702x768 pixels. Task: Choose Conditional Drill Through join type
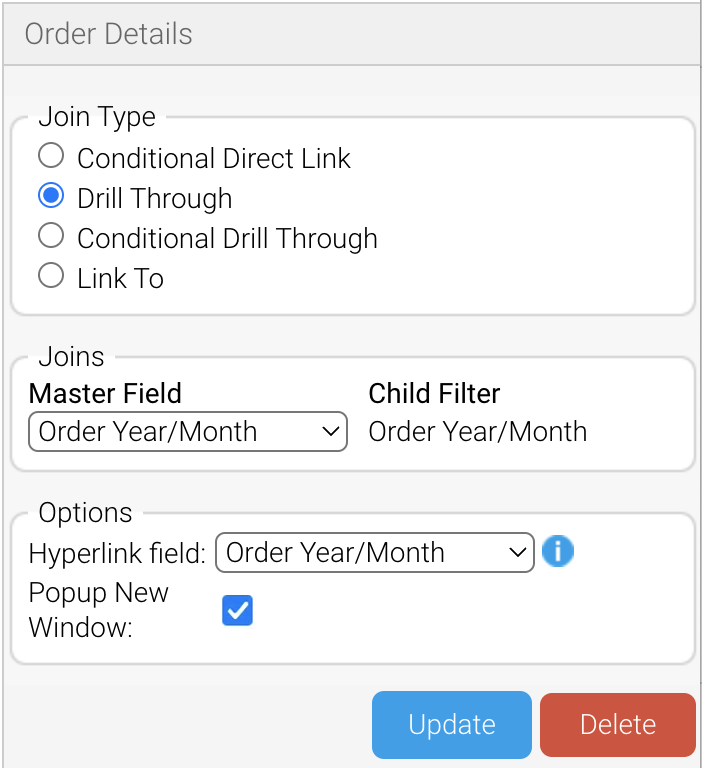pos(51,236)
